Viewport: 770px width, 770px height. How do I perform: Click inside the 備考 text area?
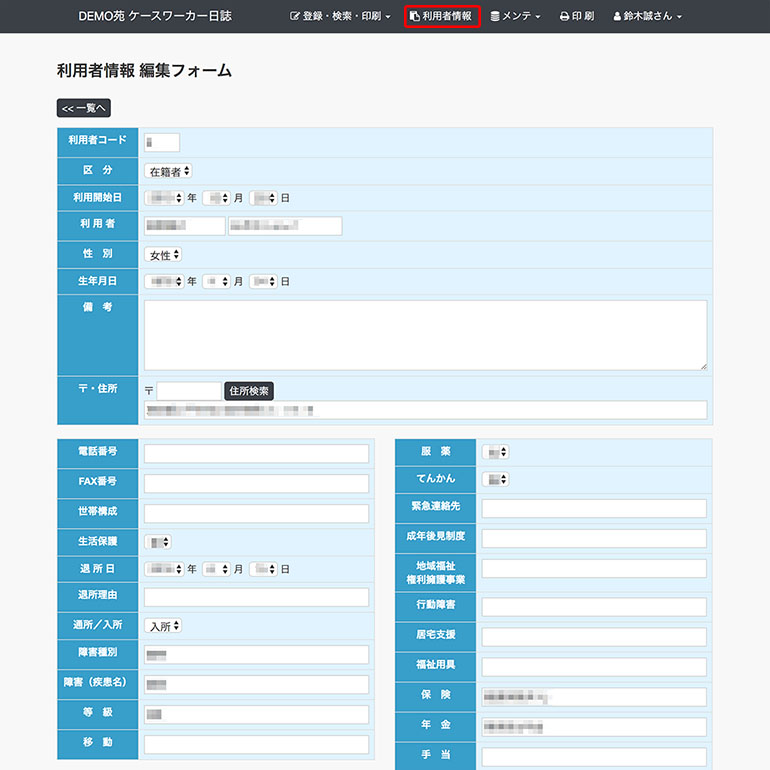coord(426,335)
